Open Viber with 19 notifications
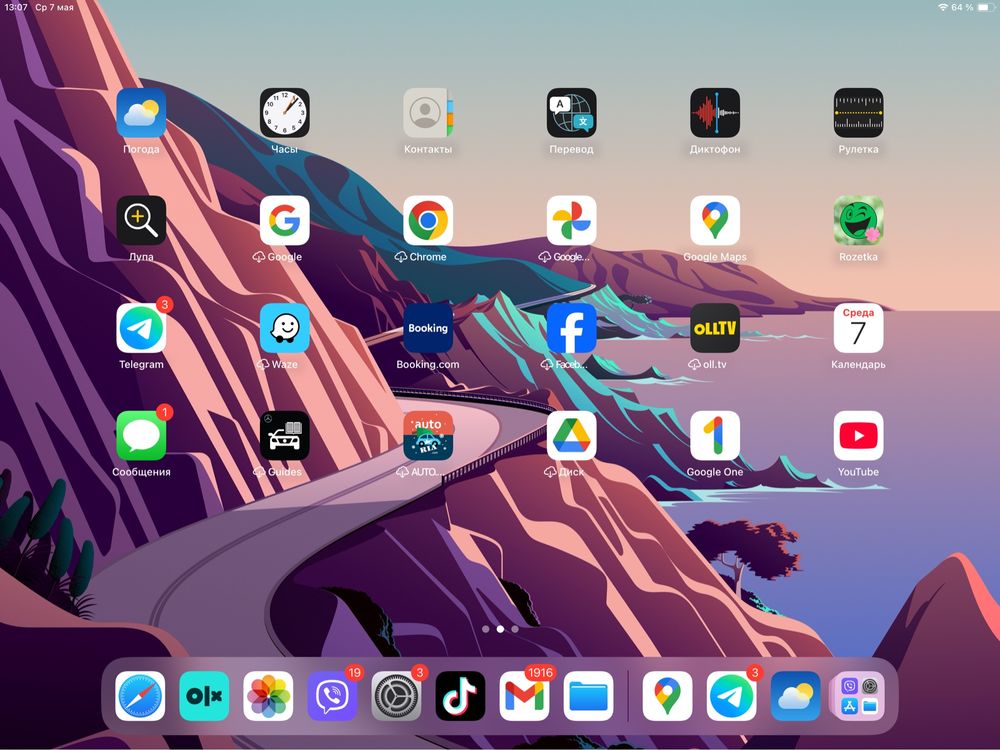Image resolution: width=1000 pixels, height=750 pixels. tap(332, 696)
